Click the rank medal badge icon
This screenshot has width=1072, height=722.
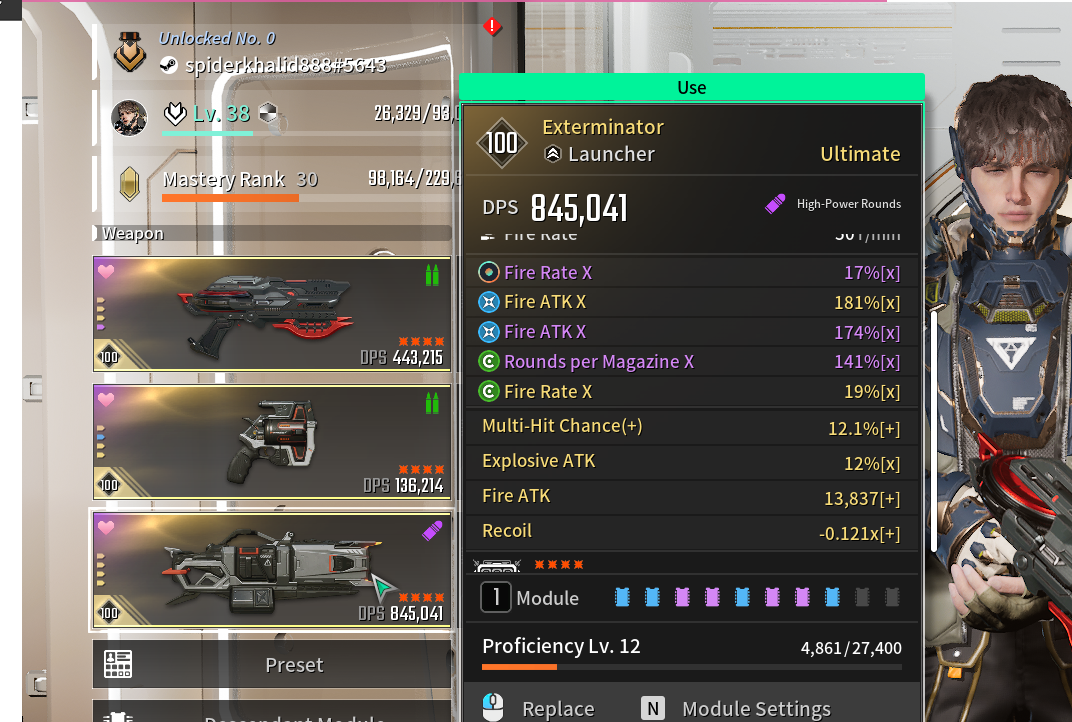pos(129,52)
